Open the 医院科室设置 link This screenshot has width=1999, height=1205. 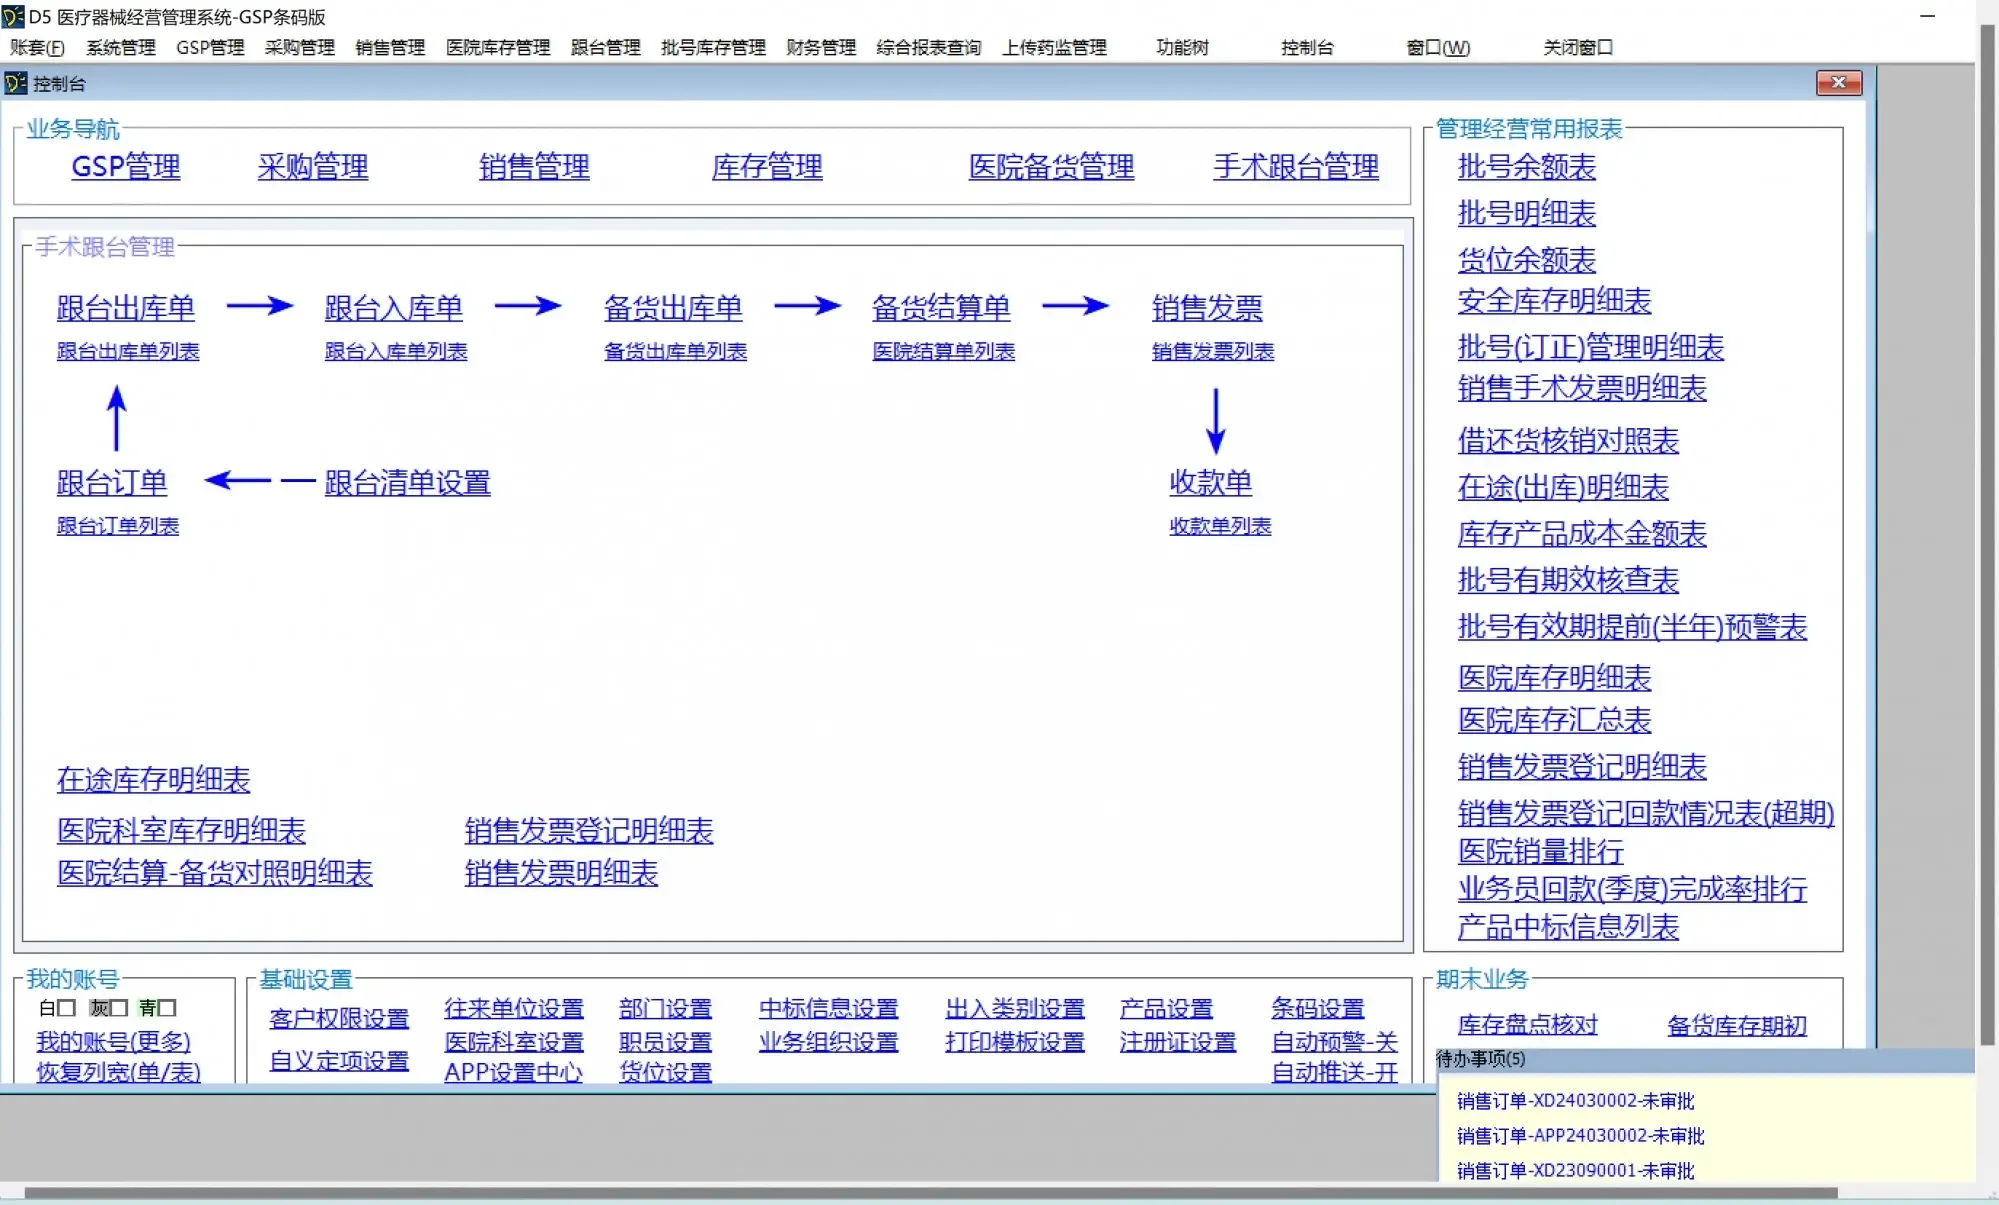(x=514, y=1042)
